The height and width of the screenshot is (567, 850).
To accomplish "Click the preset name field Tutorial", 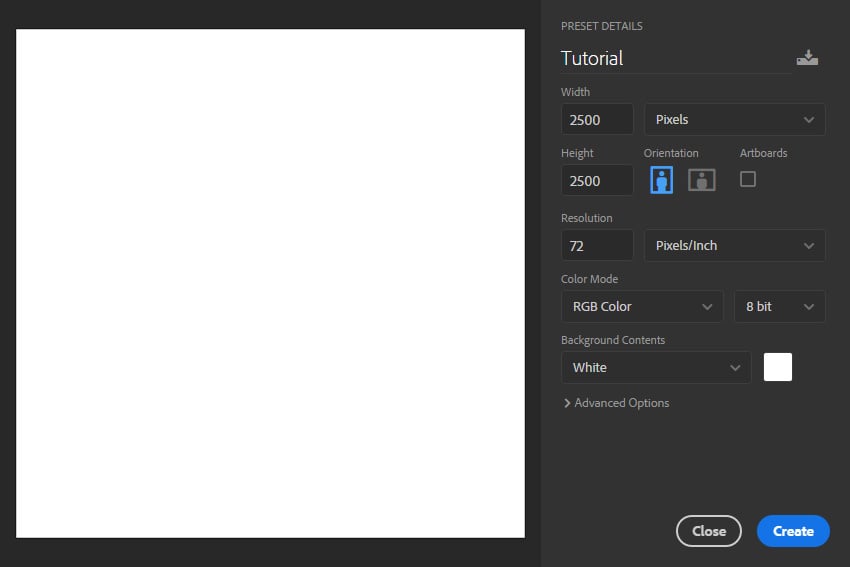I will [x=675, y=58].
